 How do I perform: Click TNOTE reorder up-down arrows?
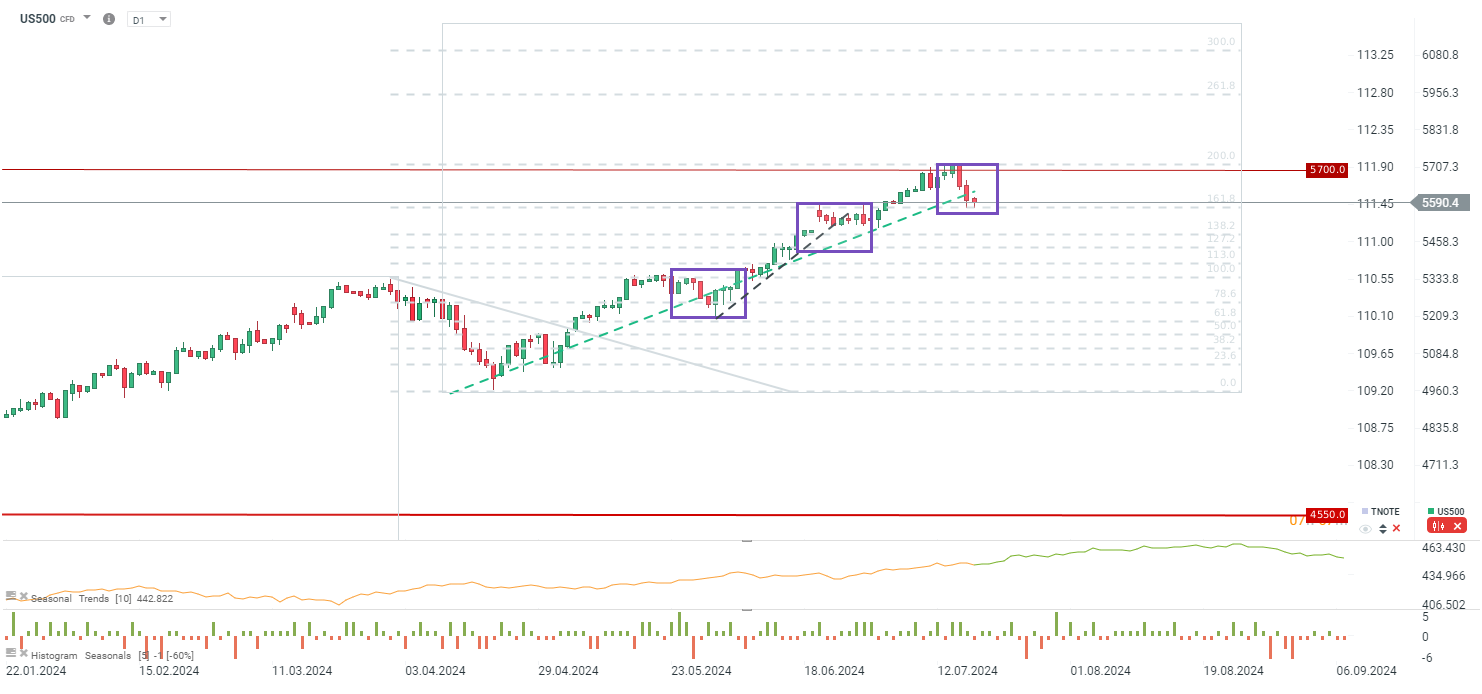(x=1383, y=529)
